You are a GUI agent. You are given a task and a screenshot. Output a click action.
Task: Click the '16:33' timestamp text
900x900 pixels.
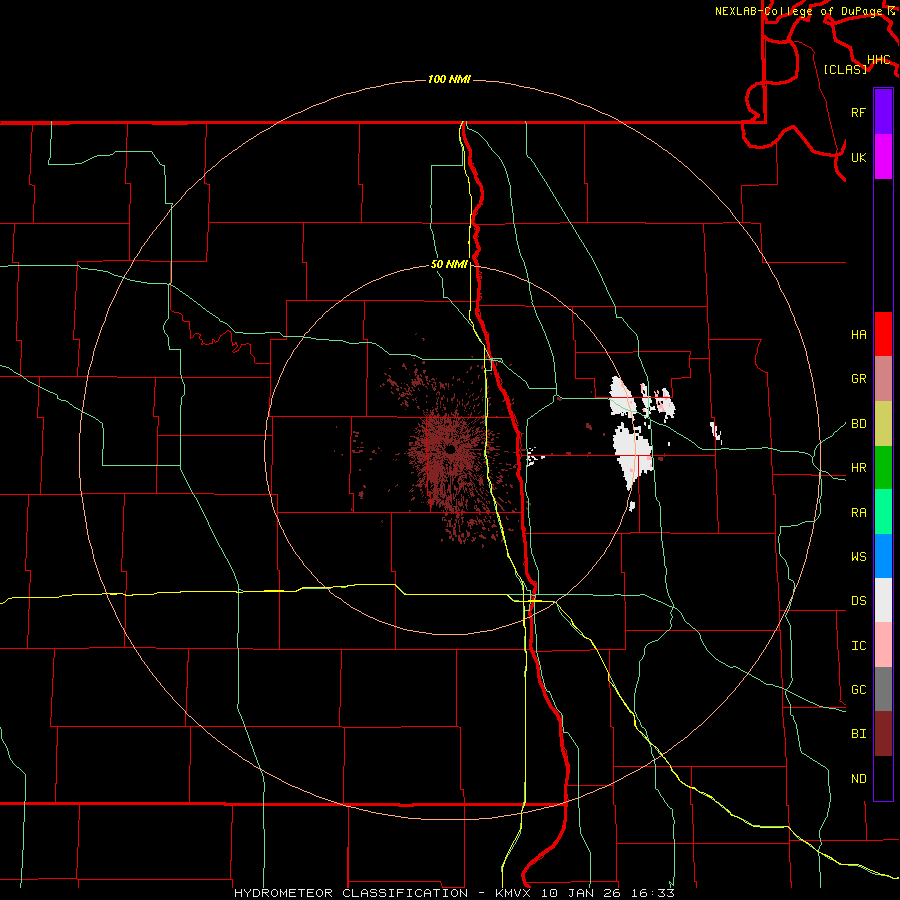pos(651,893)
